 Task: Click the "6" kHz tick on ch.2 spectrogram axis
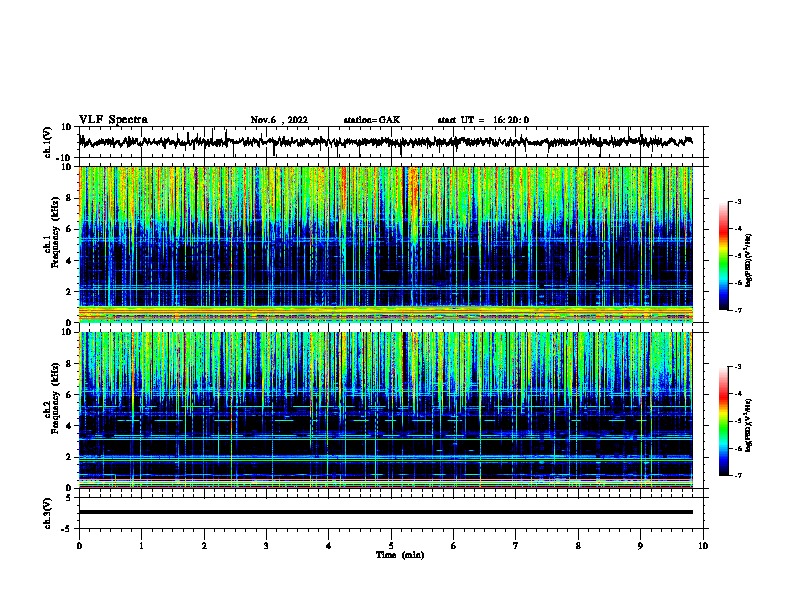[x=69, y=395]
